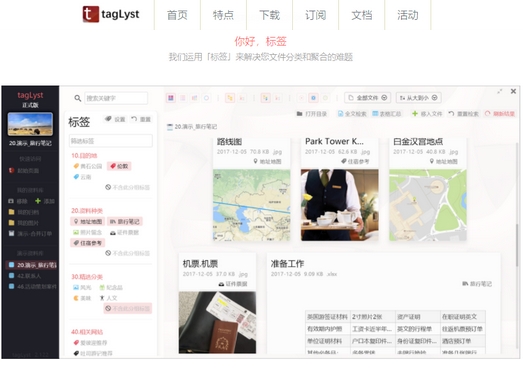523x375 pixels.
Task: Click the 全文检索 button
Action: 352,114
